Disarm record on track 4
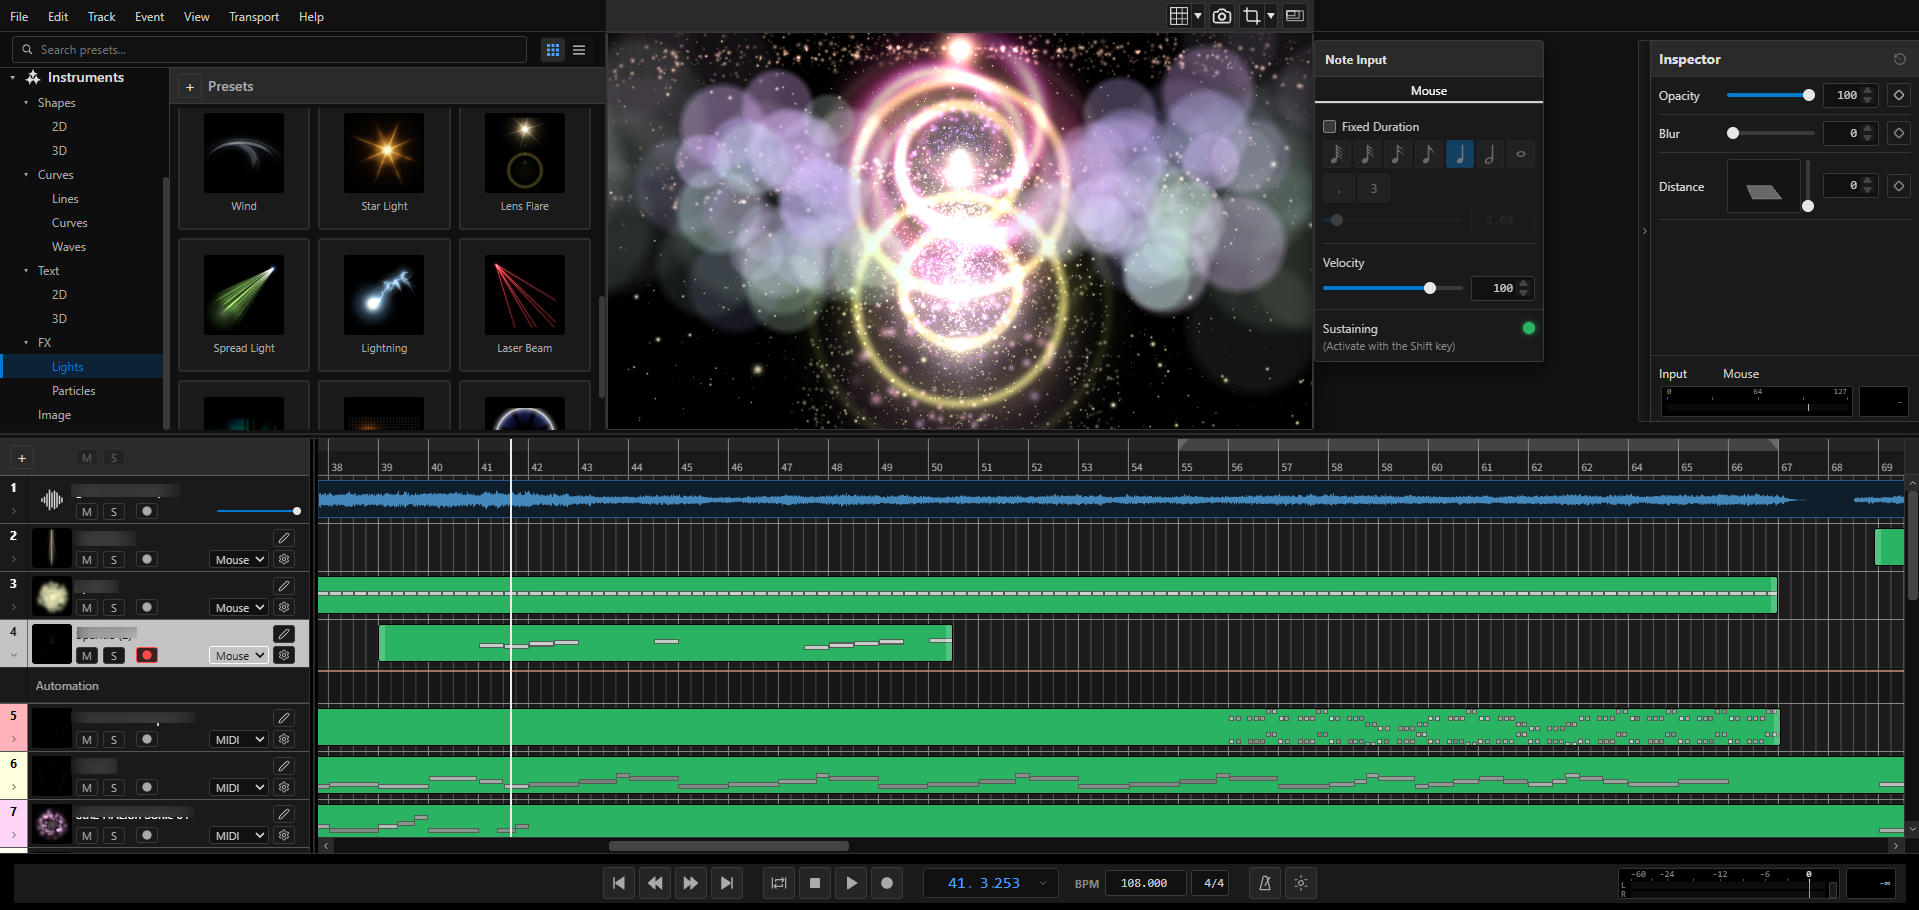Viewport: 1919px width, 910px height. (147, 656)
